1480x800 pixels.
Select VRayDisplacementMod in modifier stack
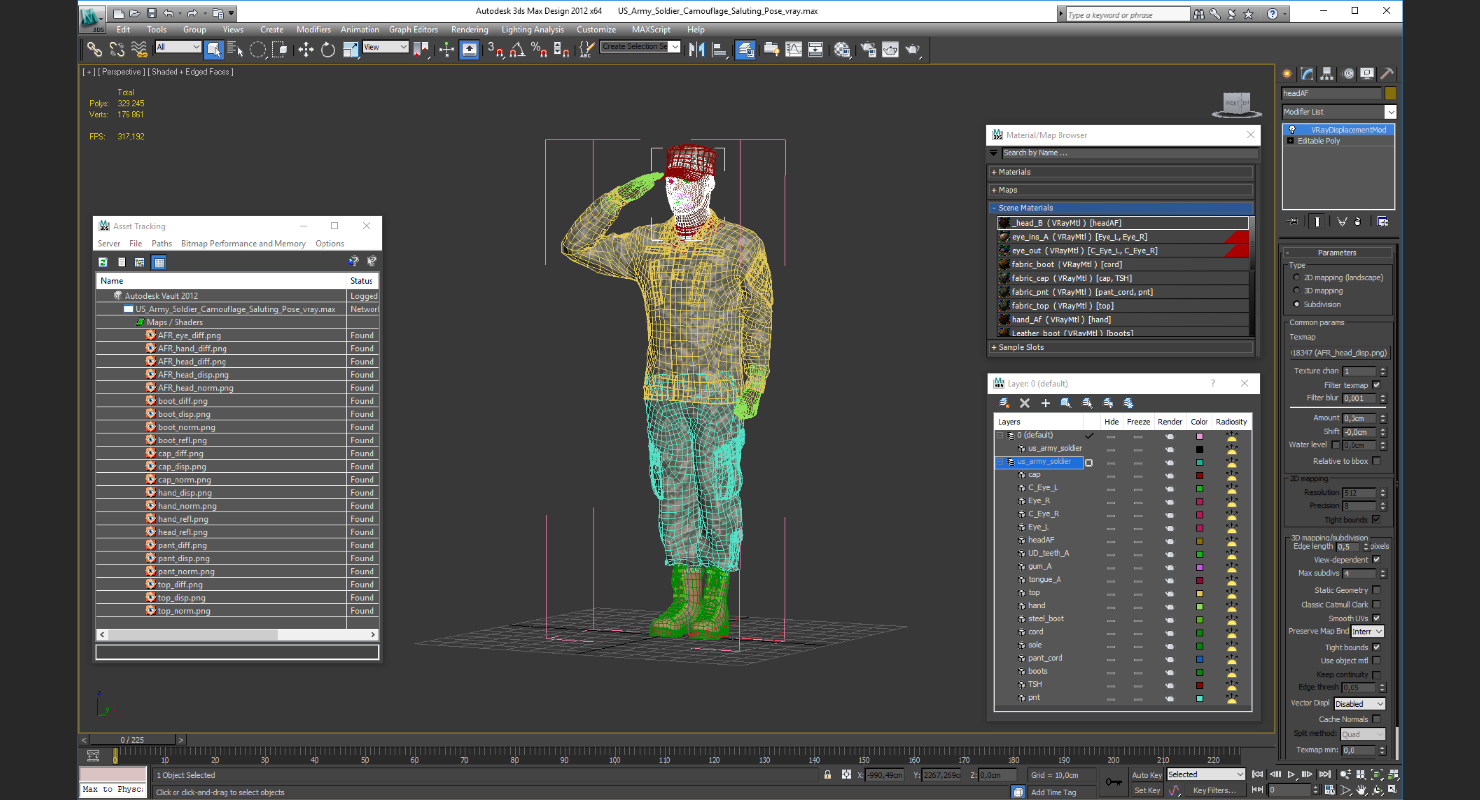[1338, 130]
